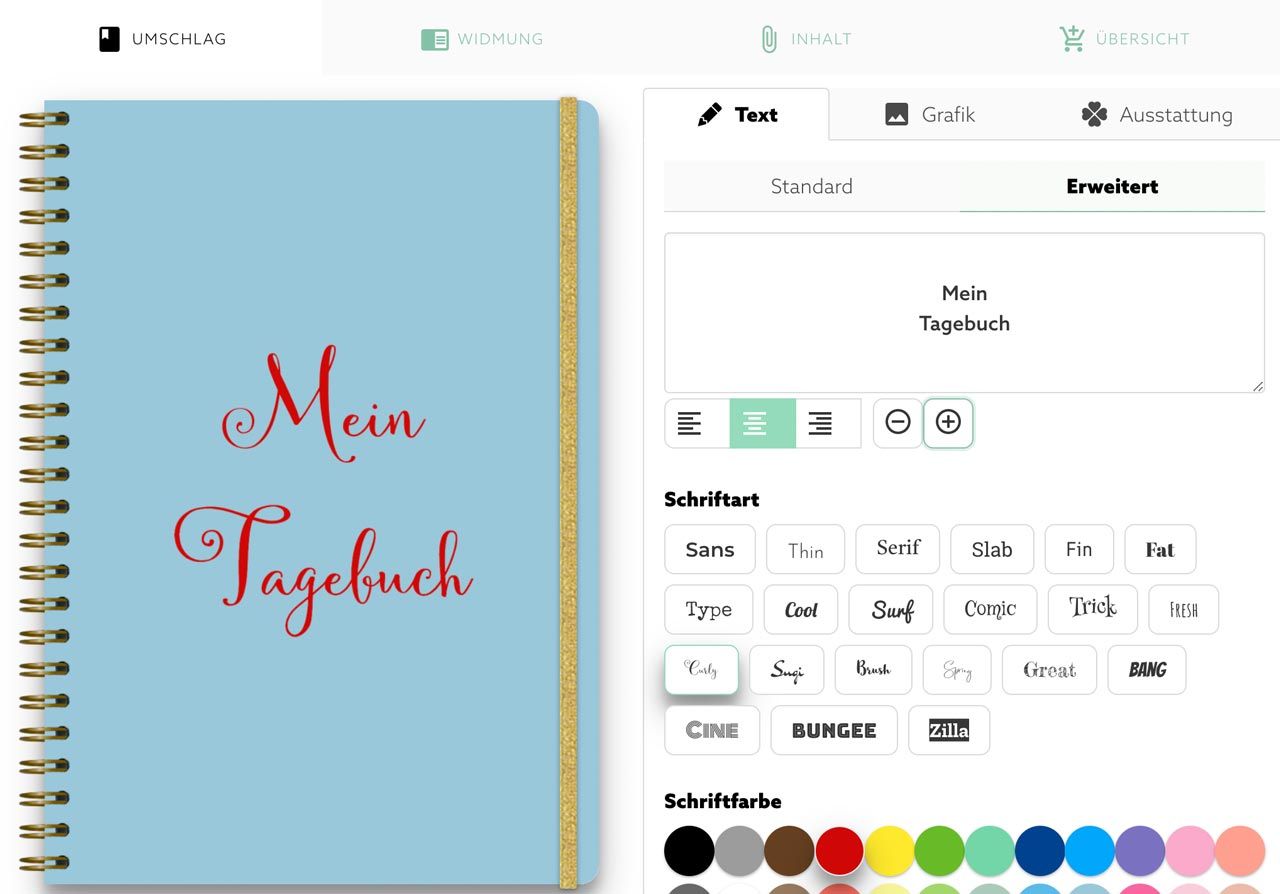Viewport: 1280px width, 894px height.
Task: Pick the mint green font color
Action: click(990, 851)
